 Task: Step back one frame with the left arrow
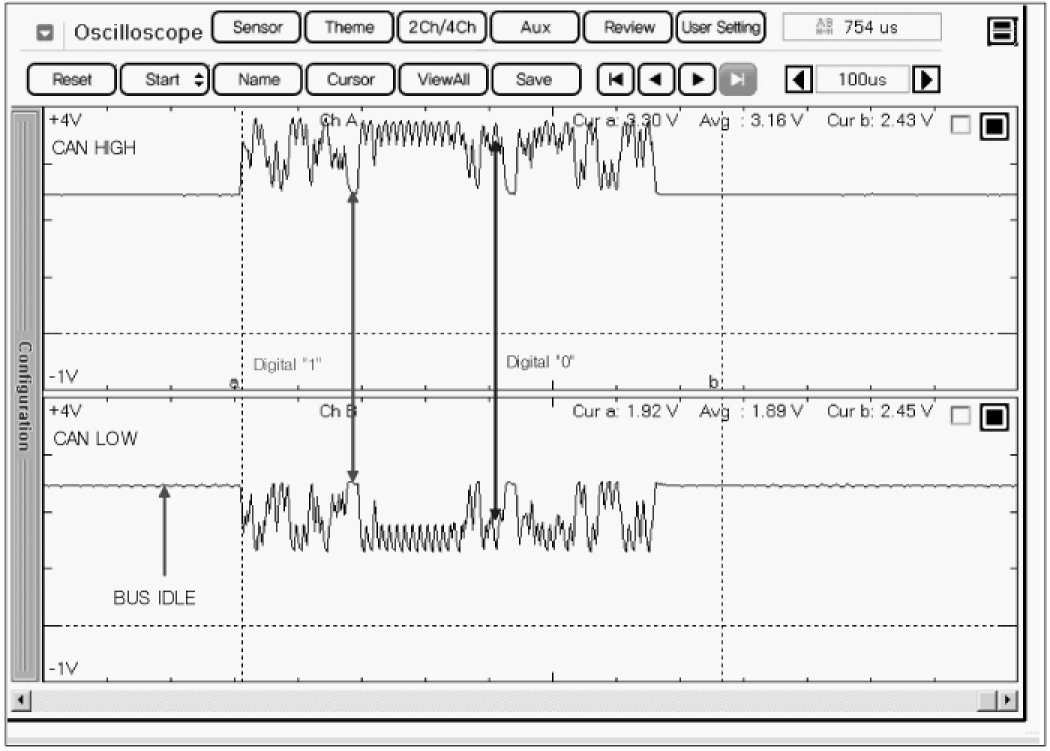pyautogui.click(x=655, y=79)
